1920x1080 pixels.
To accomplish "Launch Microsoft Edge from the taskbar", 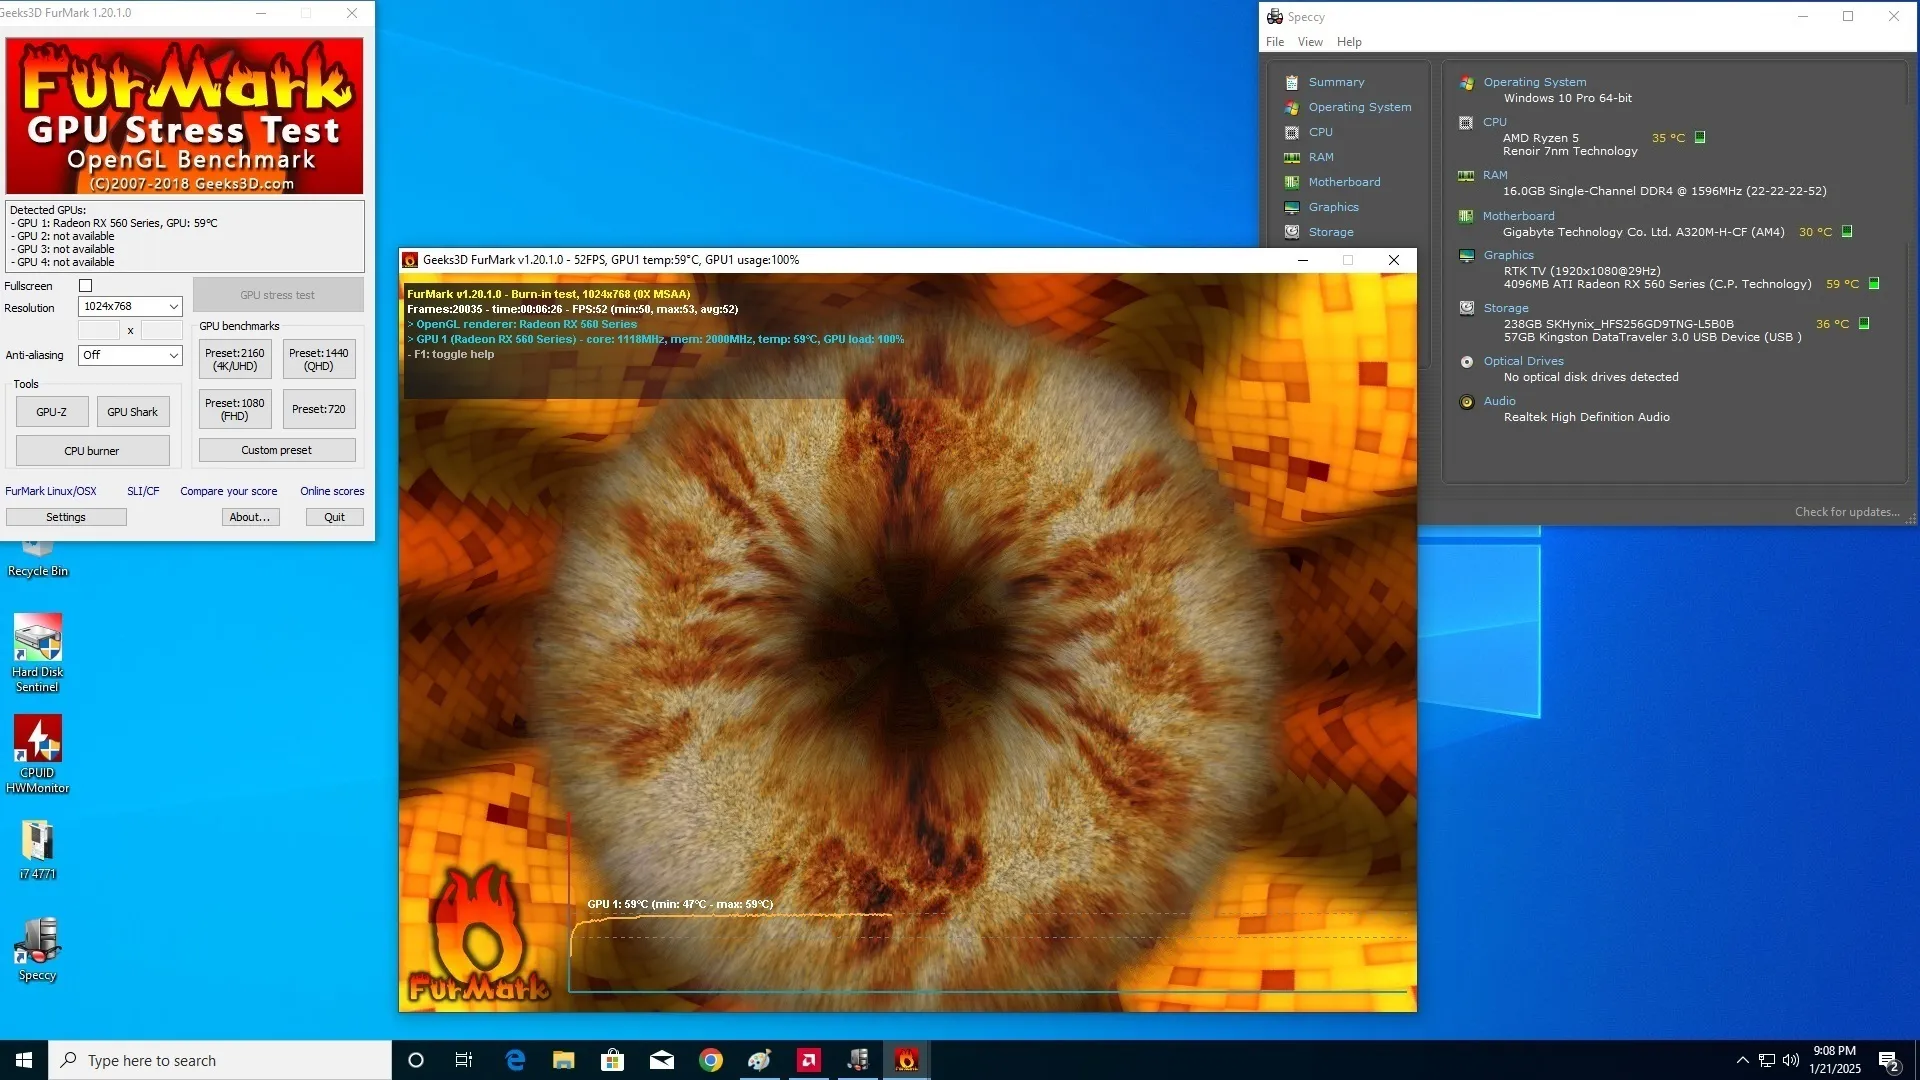I will pyautogui.click(x=515, y=1060).
